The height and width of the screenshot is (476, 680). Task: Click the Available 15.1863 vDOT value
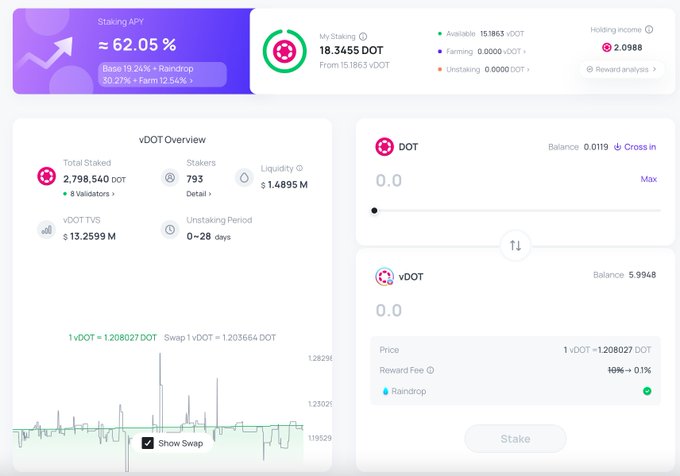(x=502, y=34)
